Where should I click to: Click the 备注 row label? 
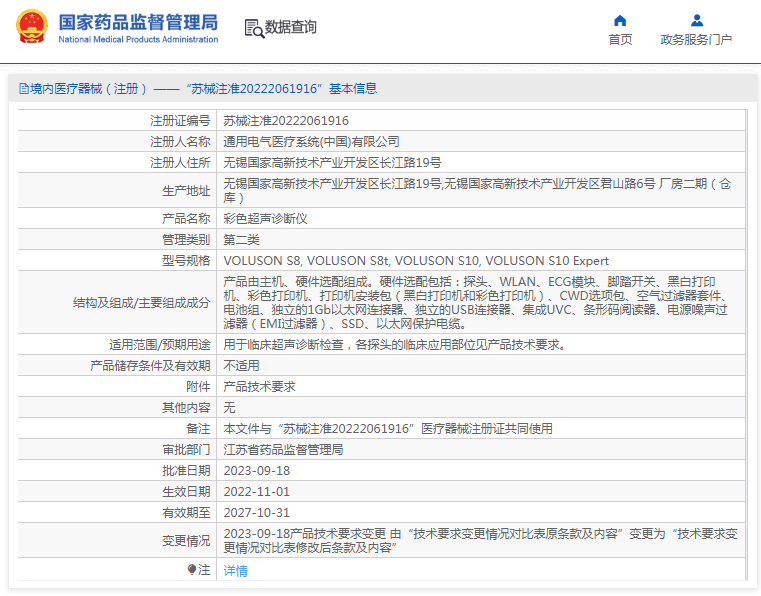pyautogui.click(x=198, y=429)
